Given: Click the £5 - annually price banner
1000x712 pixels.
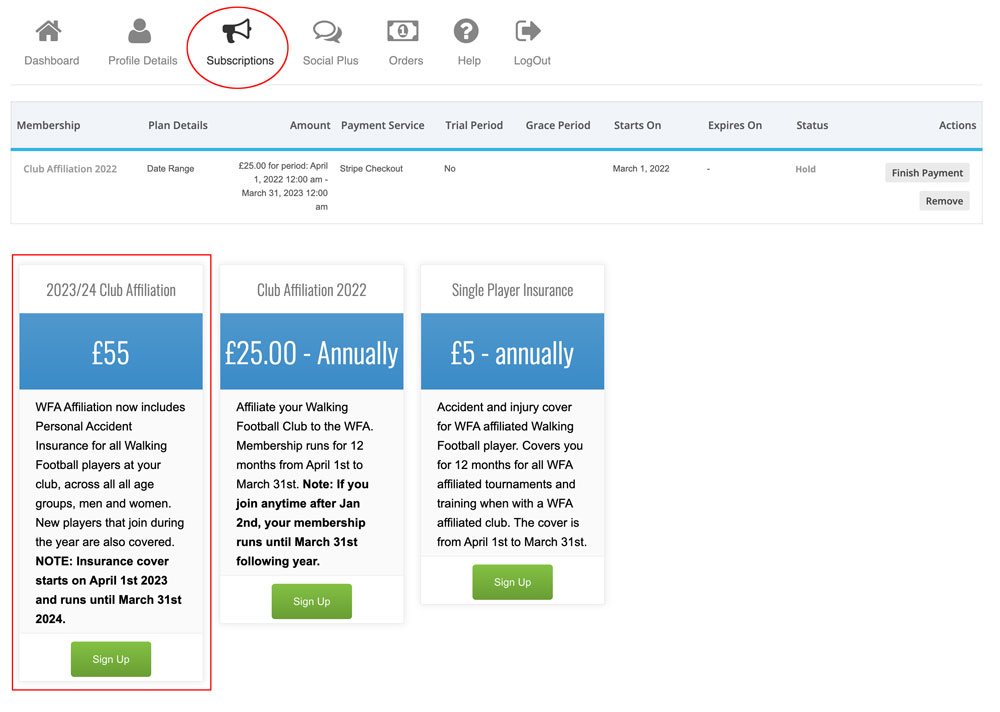Looking at the screenshot, I should (x=512, y=352).
